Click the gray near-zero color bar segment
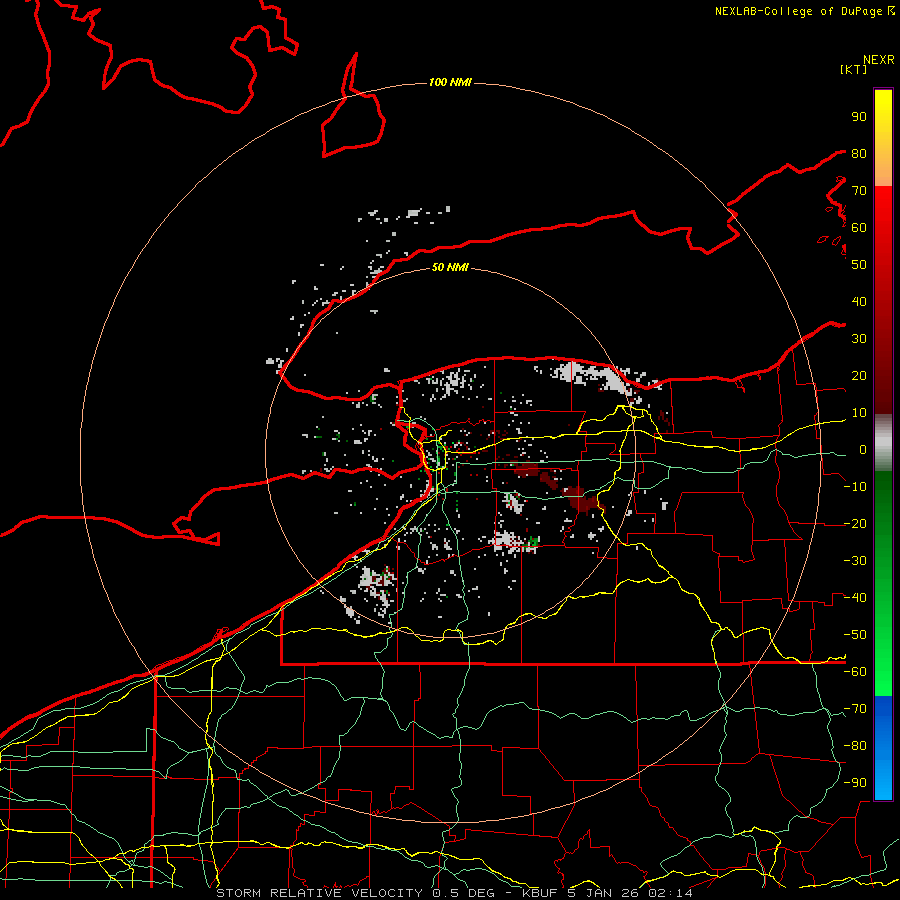The image size is (900, 900). (x=883, y=442)
